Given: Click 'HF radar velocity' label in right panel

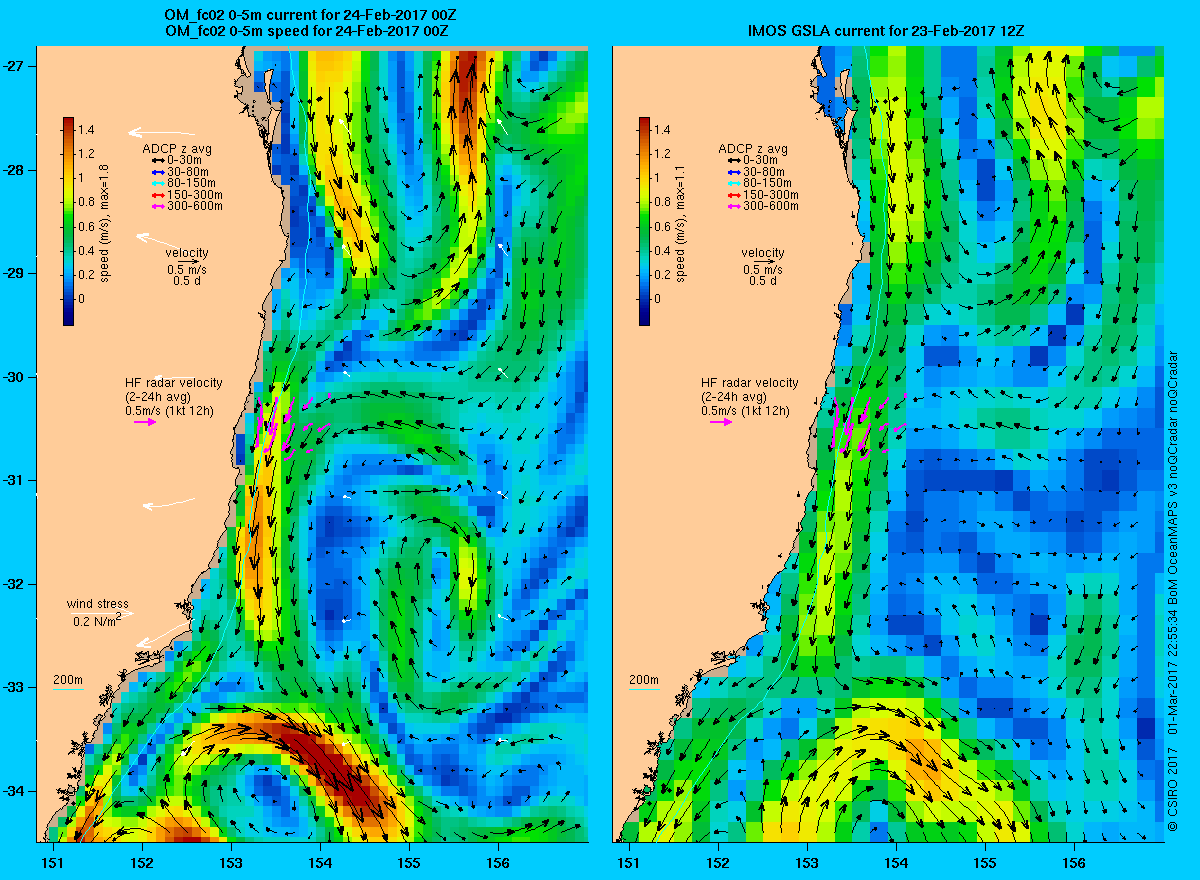Looking at the screenshot, I should pos(750,383).
